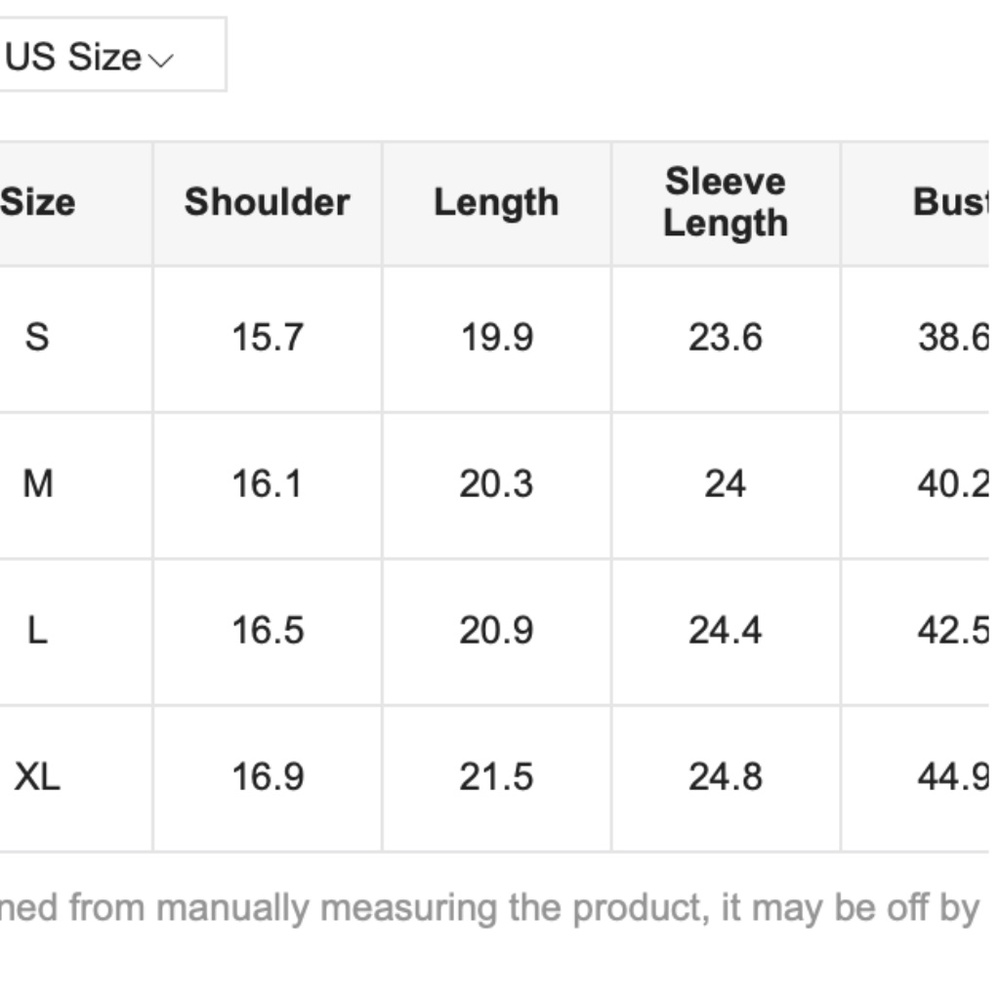Select the Size column header
This screenshot has width=1000, height=1000.
tap(38, 202)
